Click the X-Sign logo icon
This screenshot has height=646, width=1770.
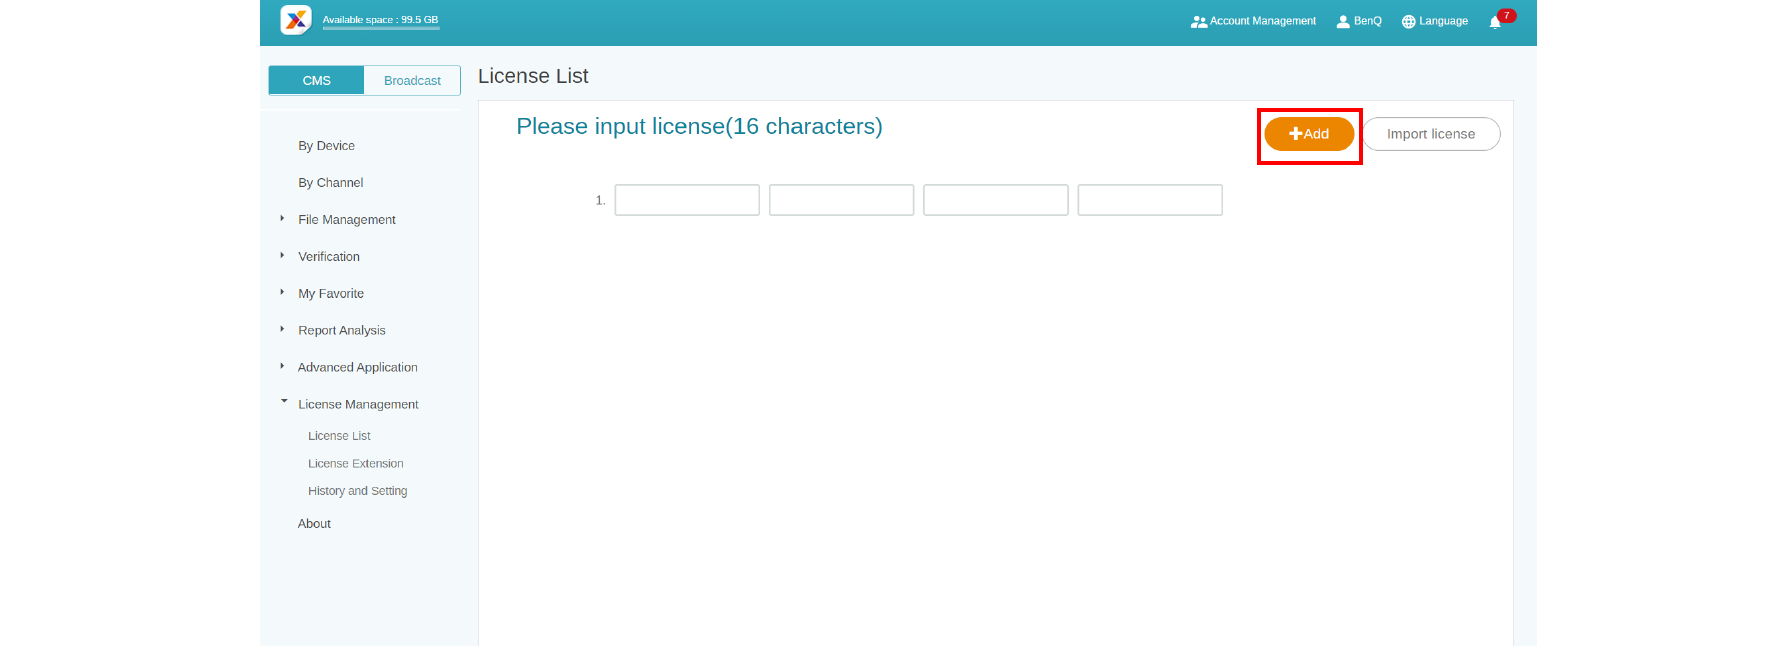[x=296, y=20]
